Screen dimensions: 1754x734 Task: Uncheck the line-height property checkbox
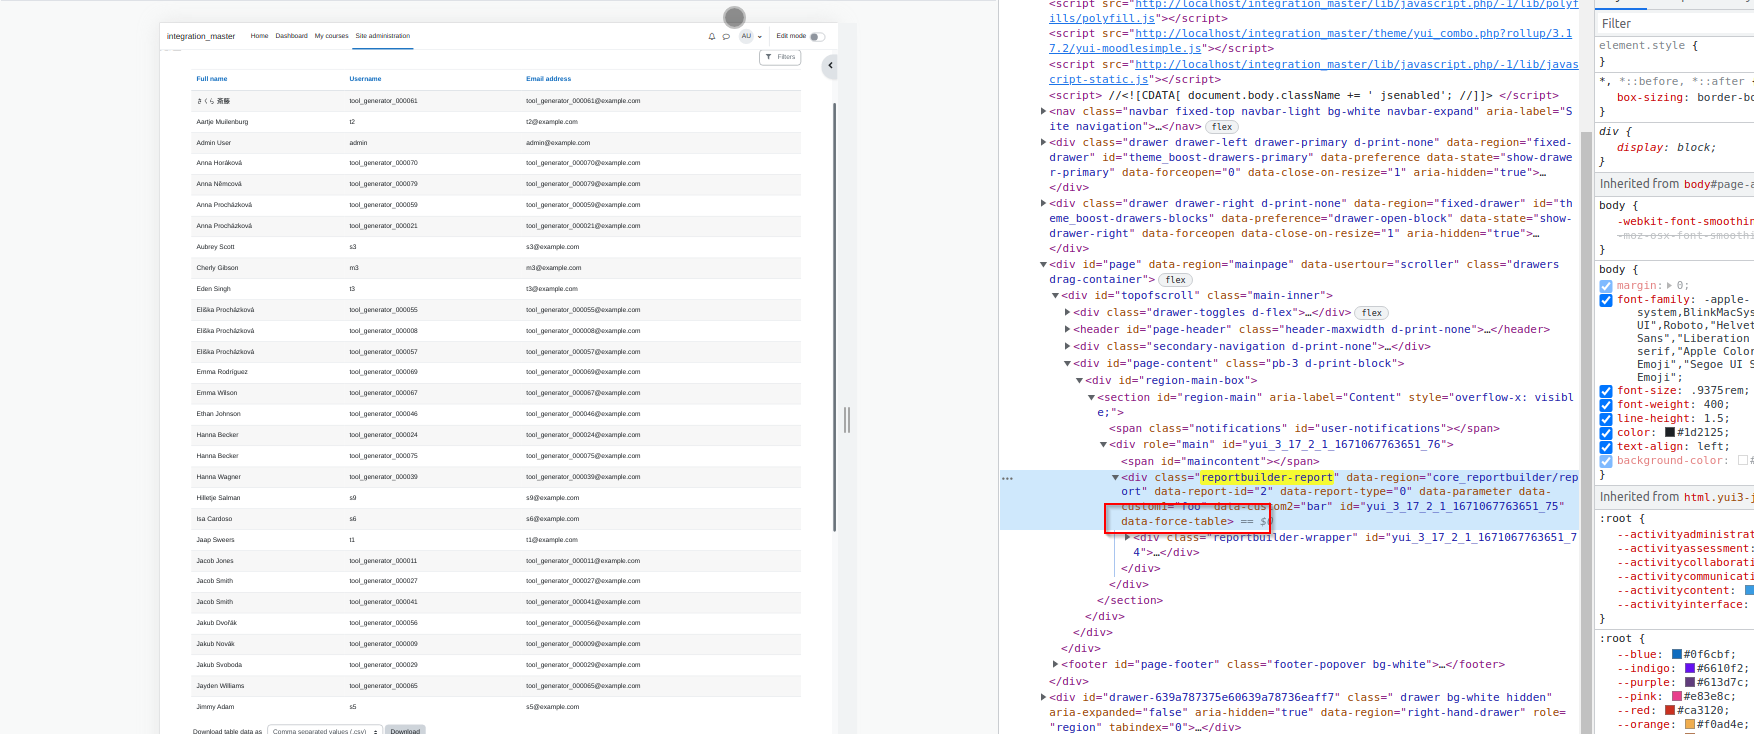(1606, 419)
